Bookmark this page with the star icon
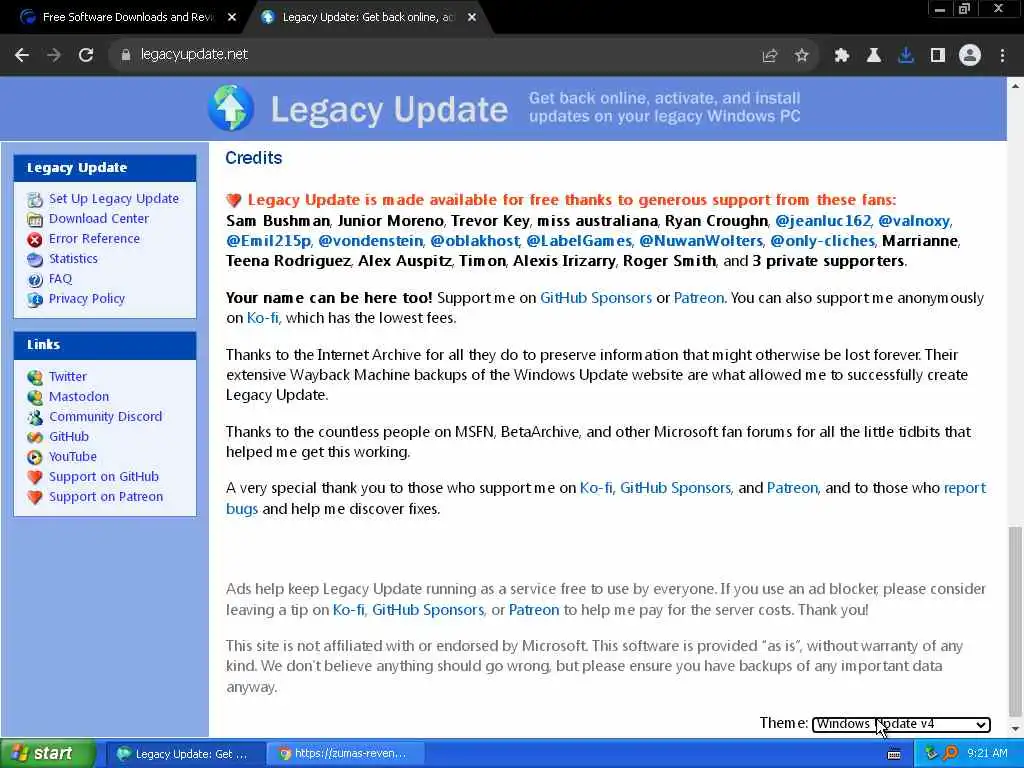This screenshot has width=1024, height=768. click(x=801, y=56)
